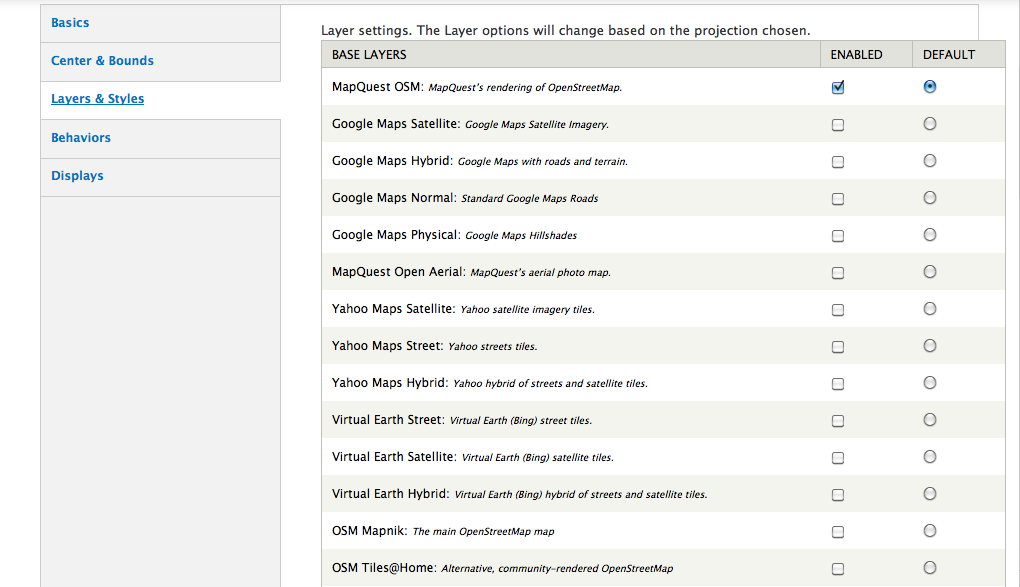Enable the MapQuest Open Aerial layer
Screen dimensions: 1020x587
(838, 273)
